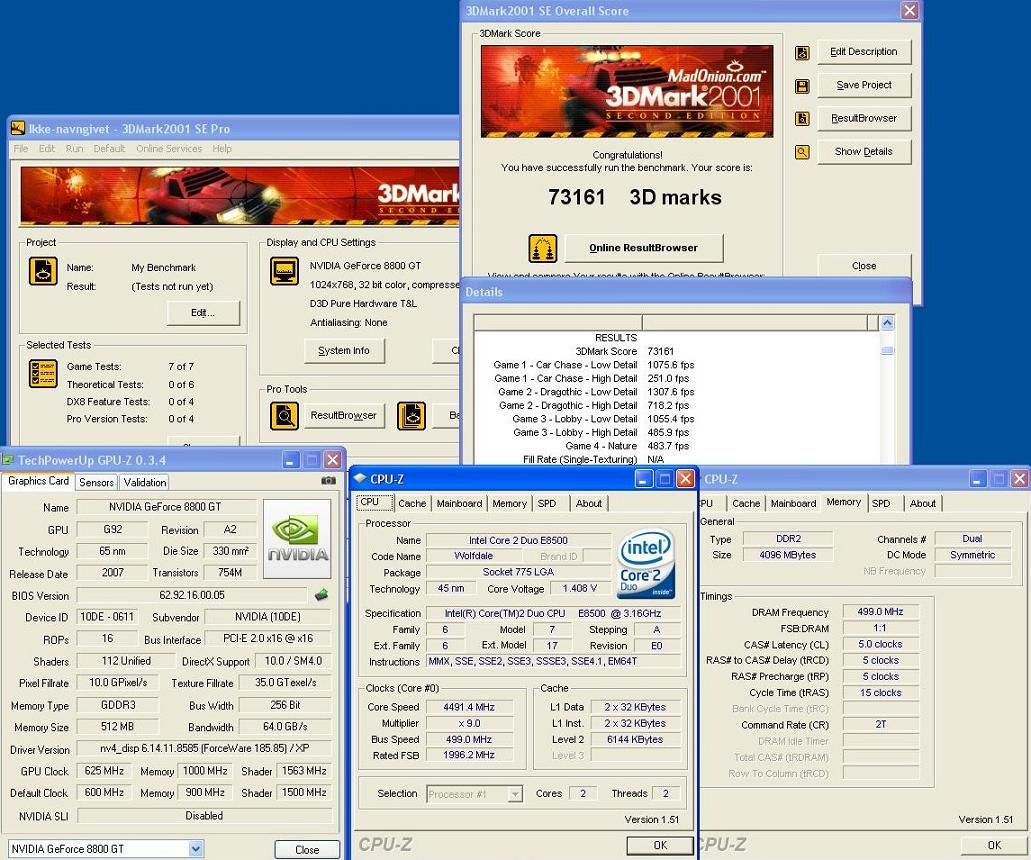The image size is (1031, 860).
Task: Close the 3DMark2001 SE Overall Score window
Action: tap(910, 11)
